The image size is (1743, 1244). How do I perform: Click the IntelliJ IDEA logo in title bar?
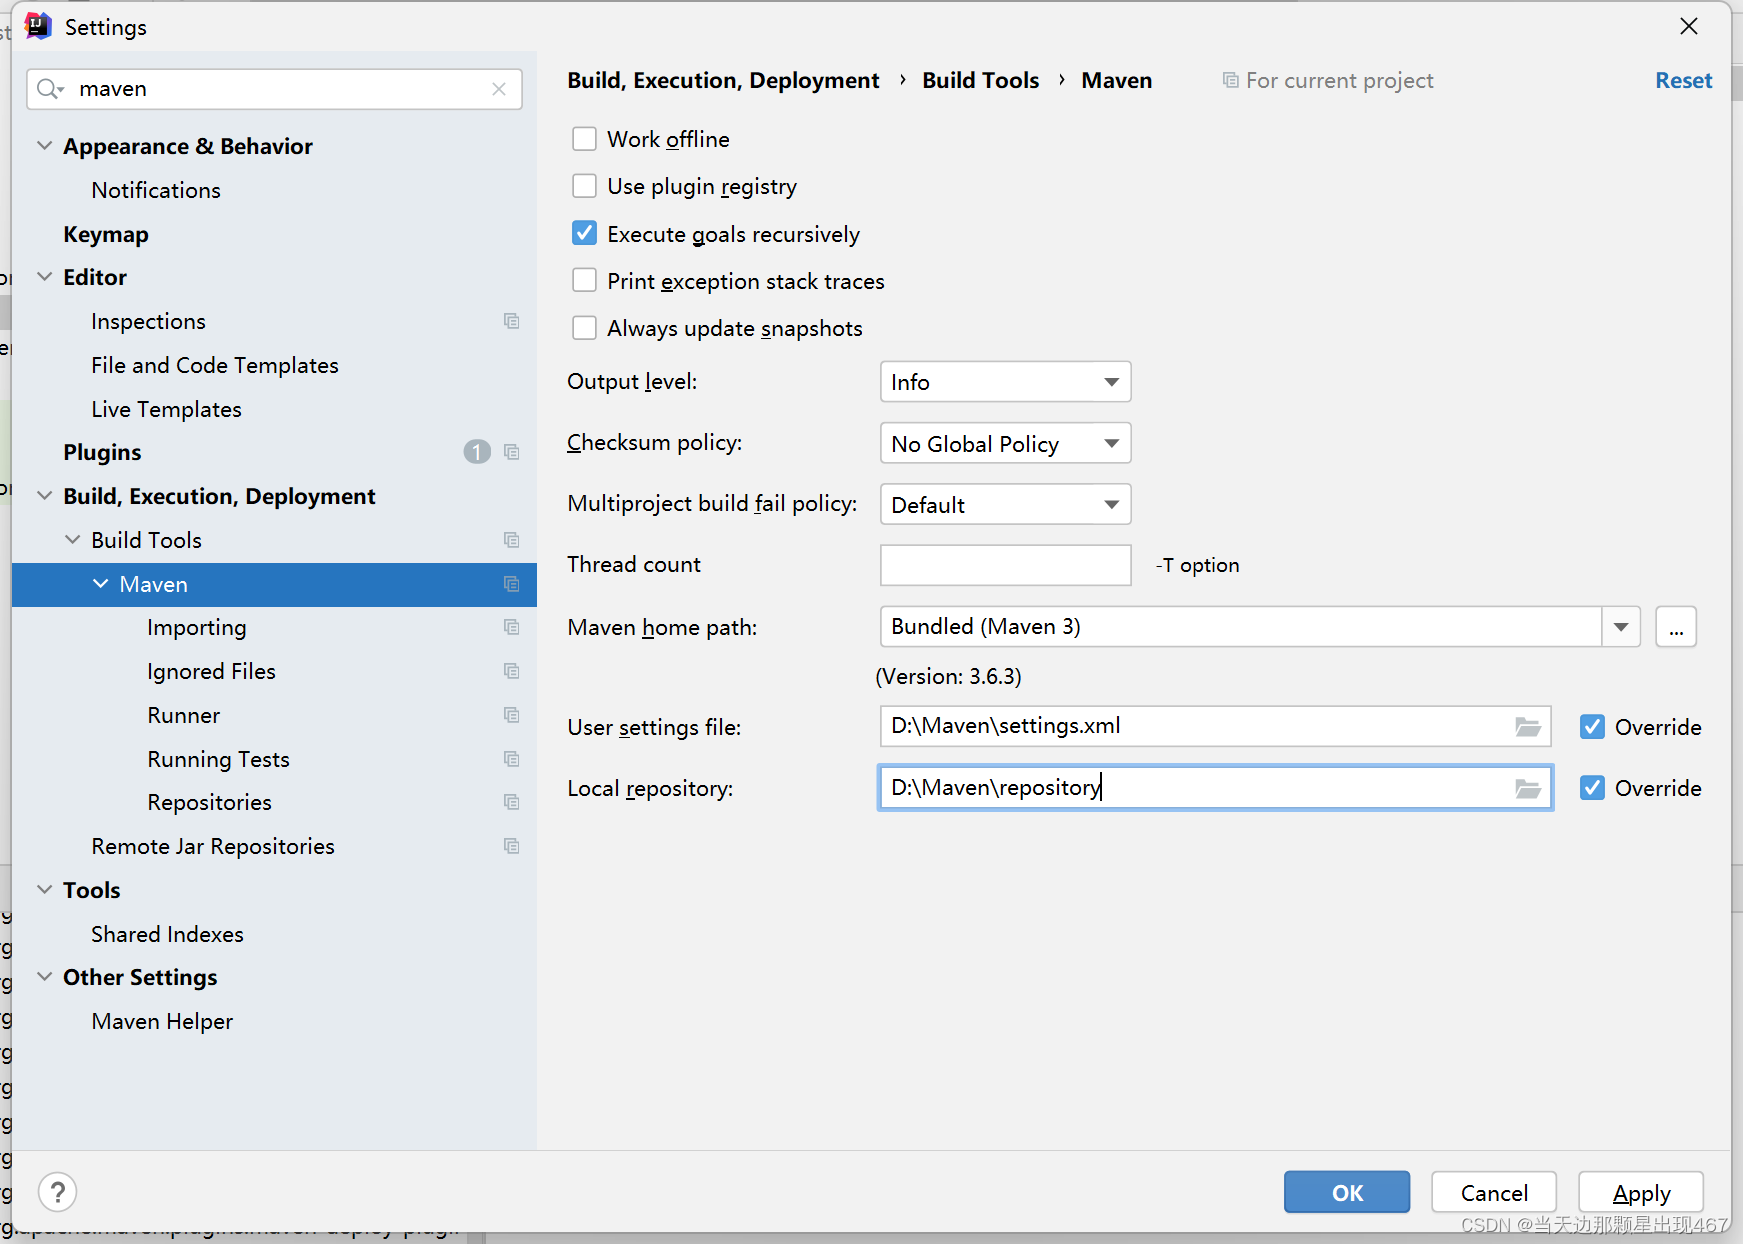pos(38,26)
